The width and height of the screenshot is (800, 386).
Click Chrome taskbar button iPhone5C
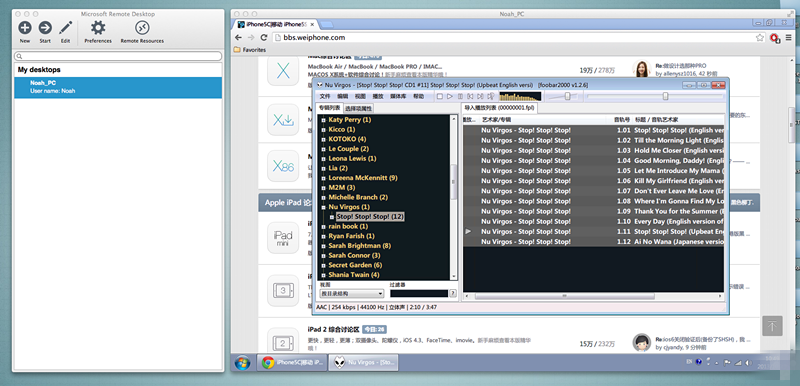tap(291, 363)
